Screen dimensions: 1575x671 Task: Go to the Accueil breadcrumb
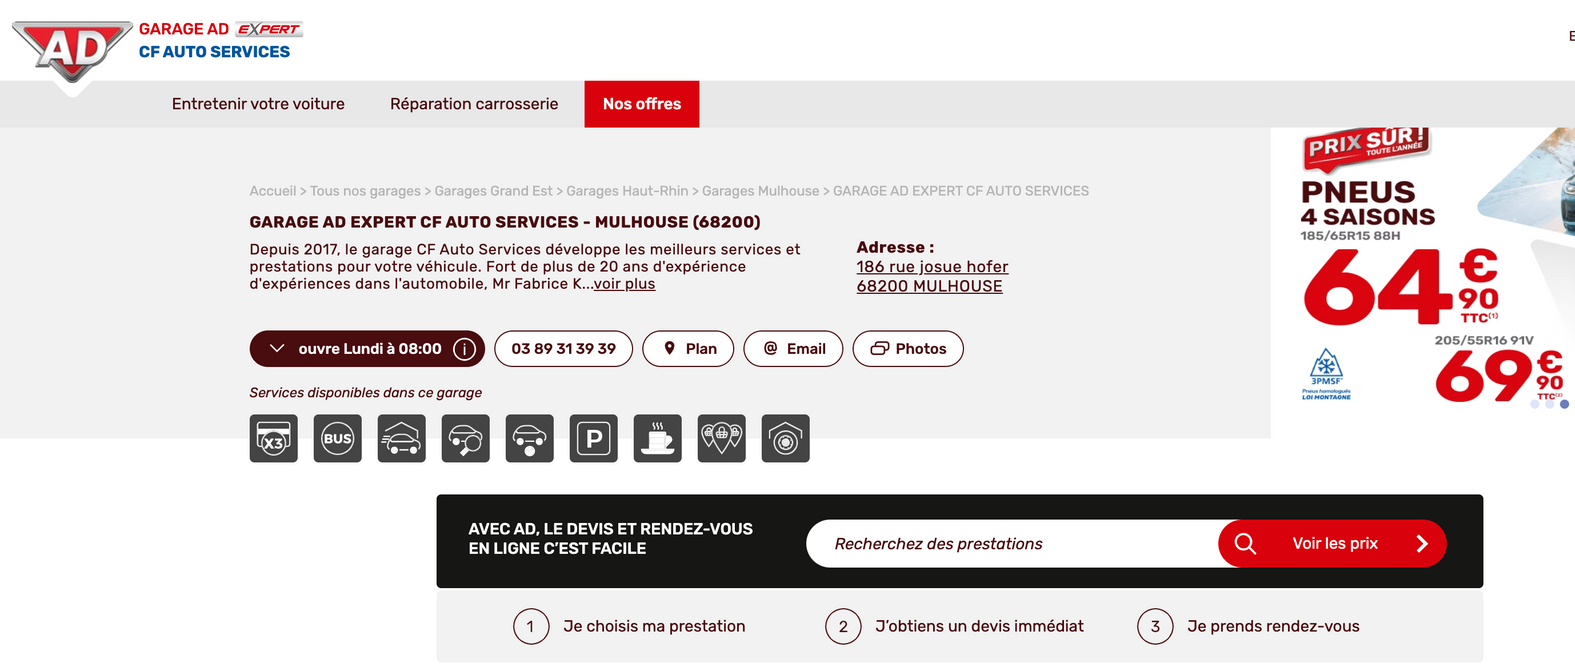click(273, 191)
